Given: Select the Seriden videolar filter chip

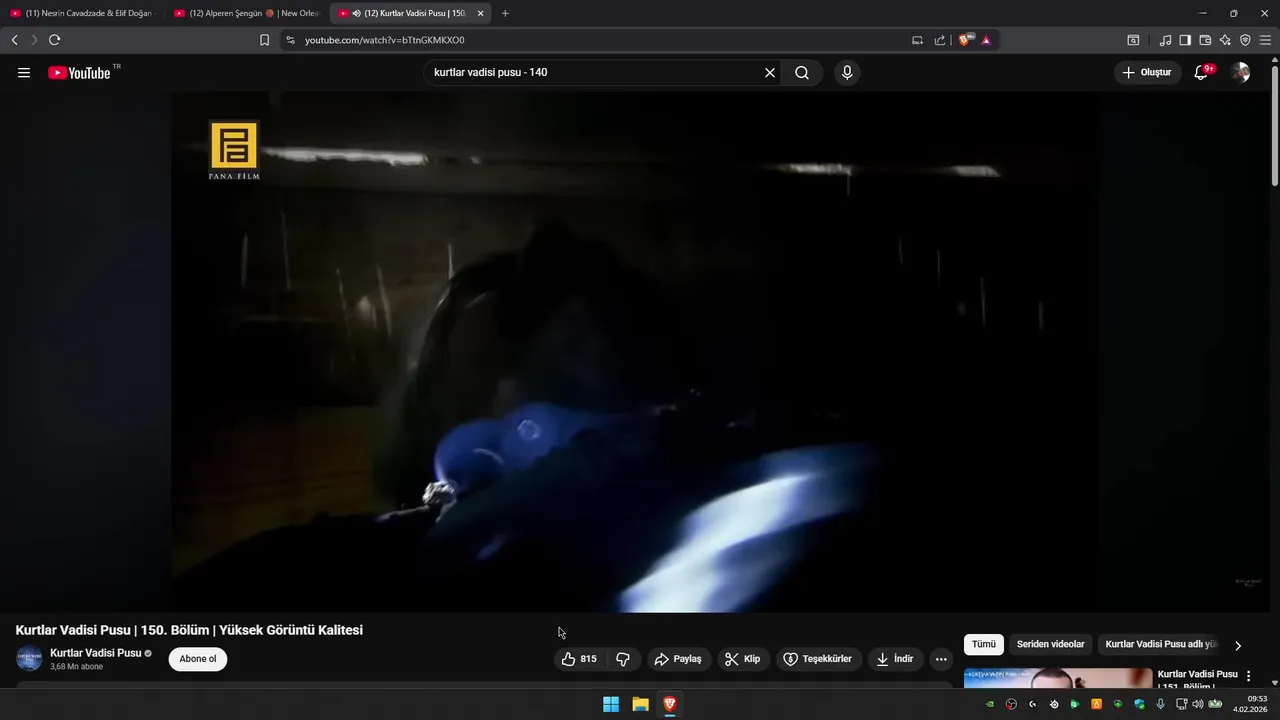Looking at the screenshot, I should coord(1050,645).
